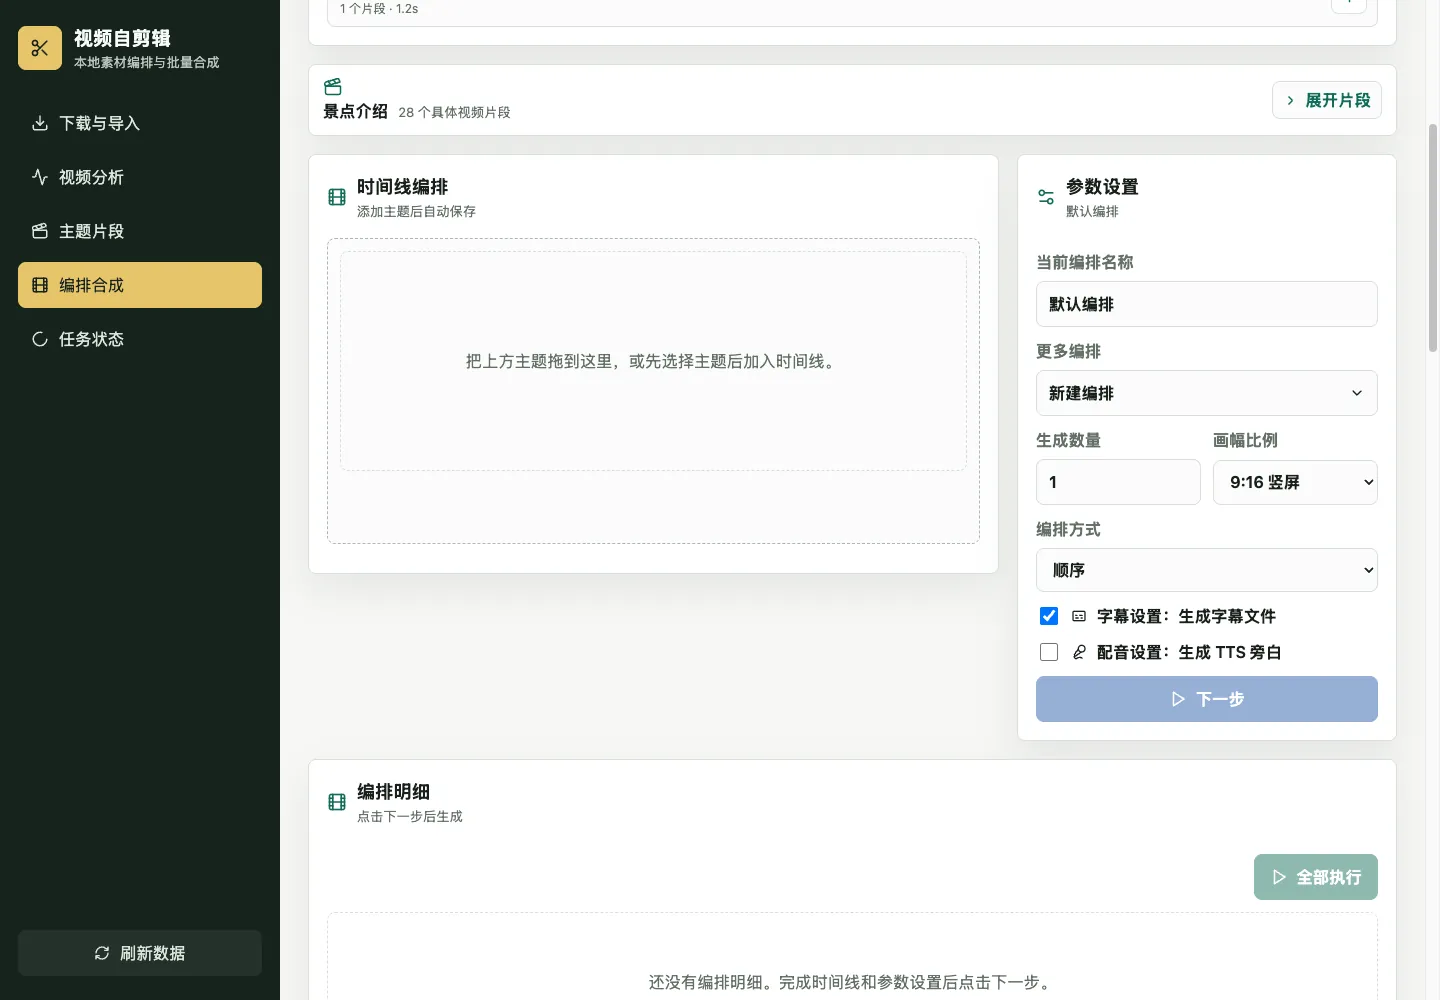Viewport: 1440px width, 1000px height.
Task: Click the page vertical scrollbar thumb
Action: click(x=1433, y=238)
